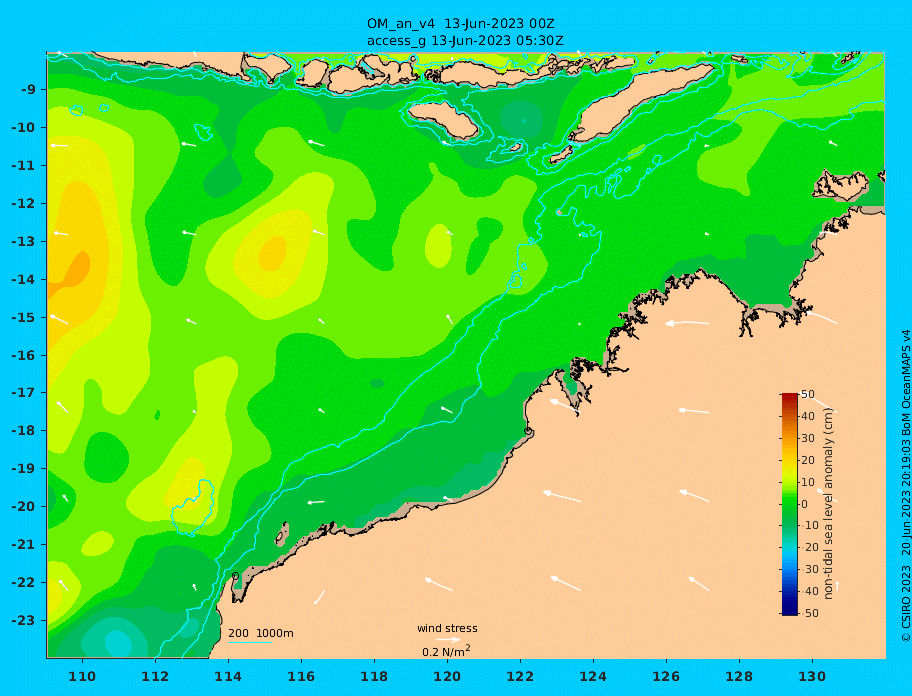
Task: Click the longitude axis label "118"
Action: tap(374, 676)
